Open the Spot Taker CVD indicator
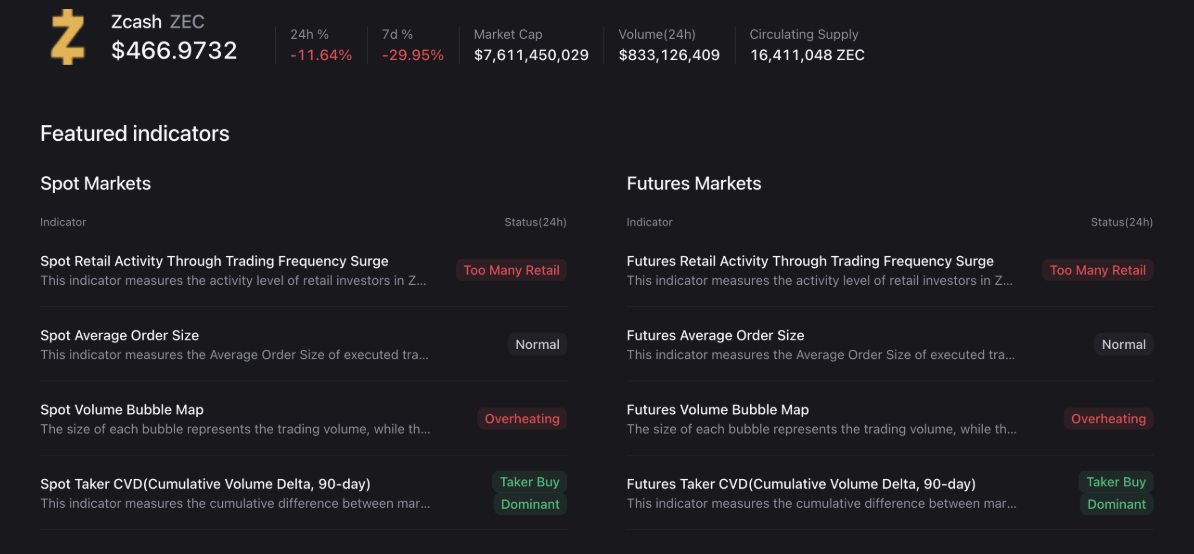1194x554 pixels. point(205,484)
